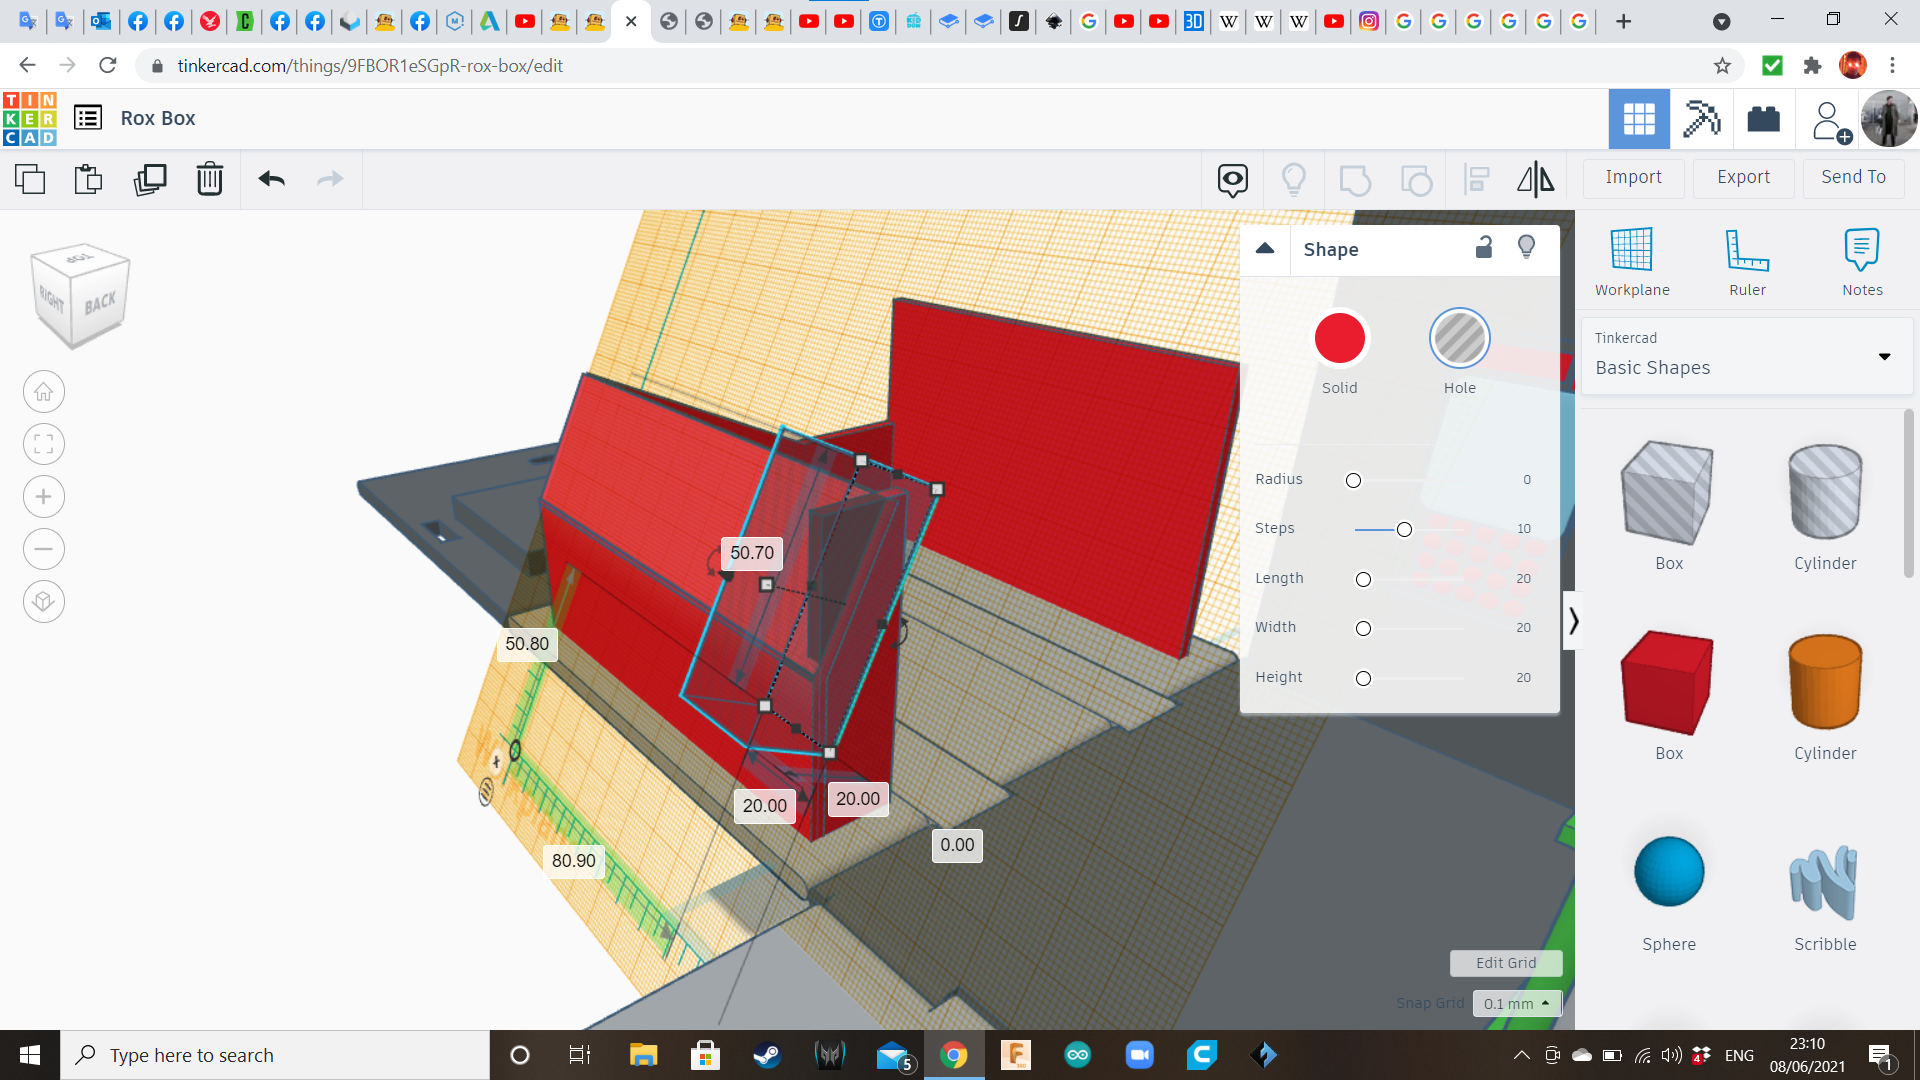Screen dimensions: 1920x1080
Task: Toggle the shape lock icon
Action: 1484,247
